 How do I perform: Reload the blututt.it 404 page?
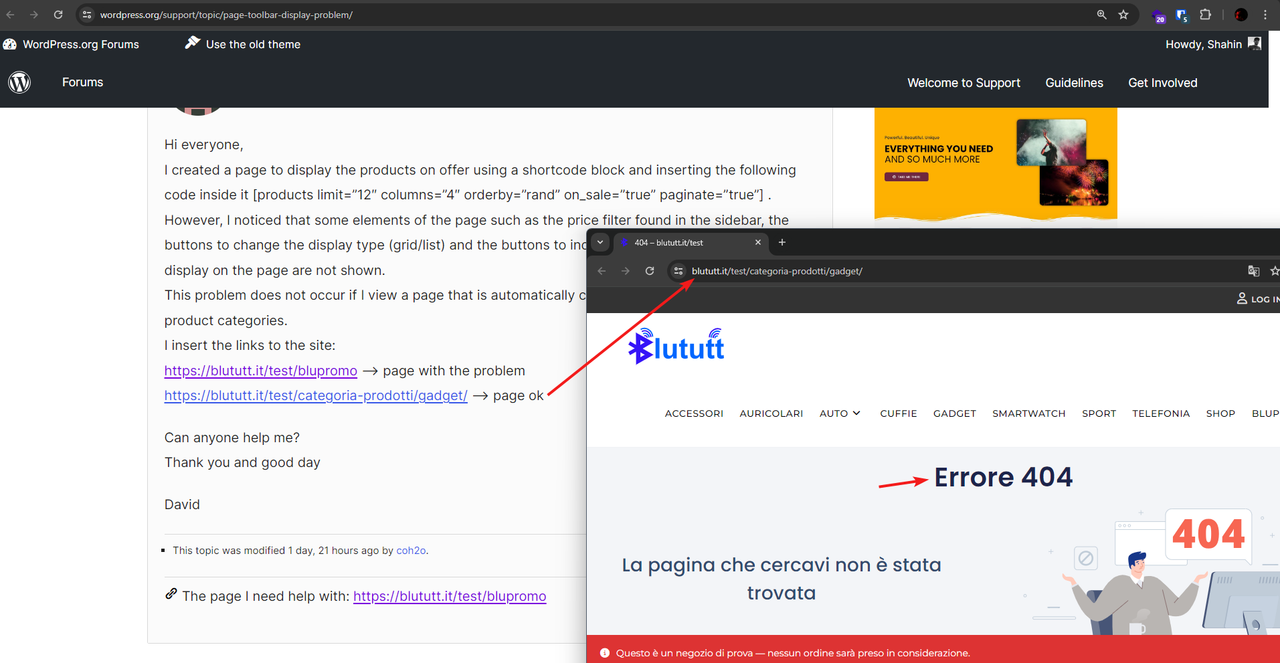pyautogui.click(x=649, y=271)
